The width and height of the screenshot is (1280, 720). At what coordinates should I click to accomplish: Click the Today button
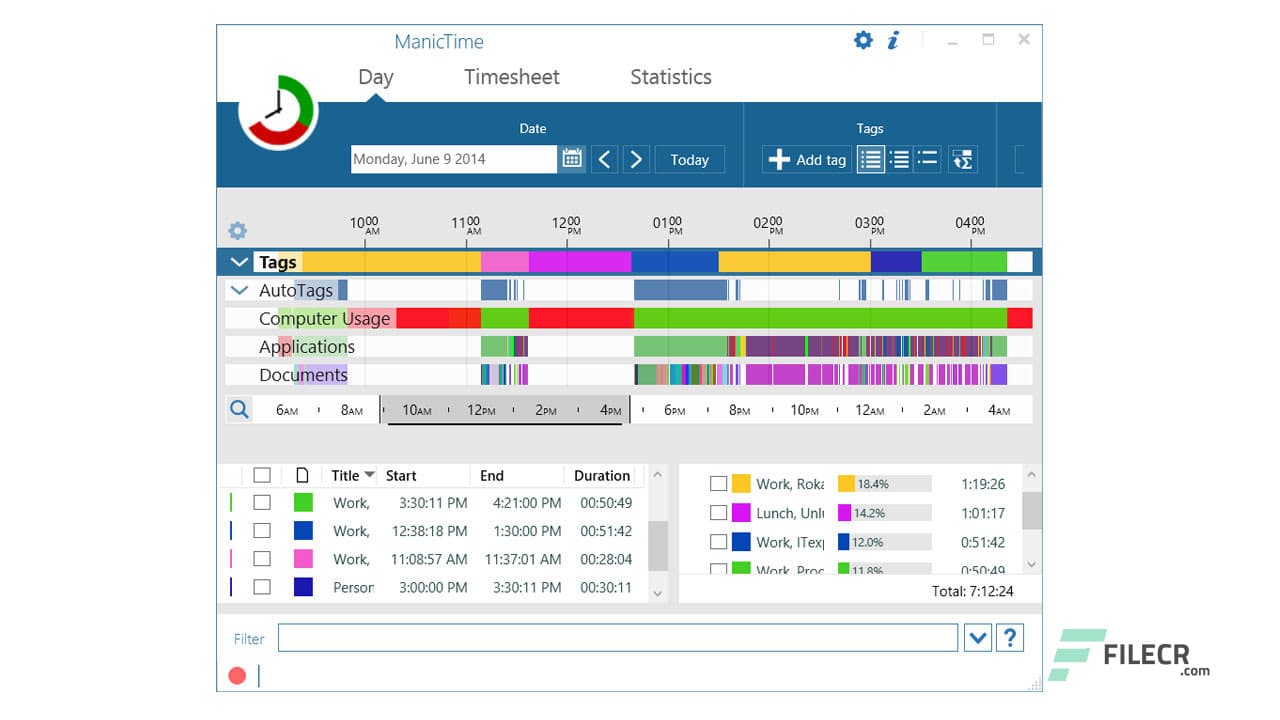click(689, 159)
